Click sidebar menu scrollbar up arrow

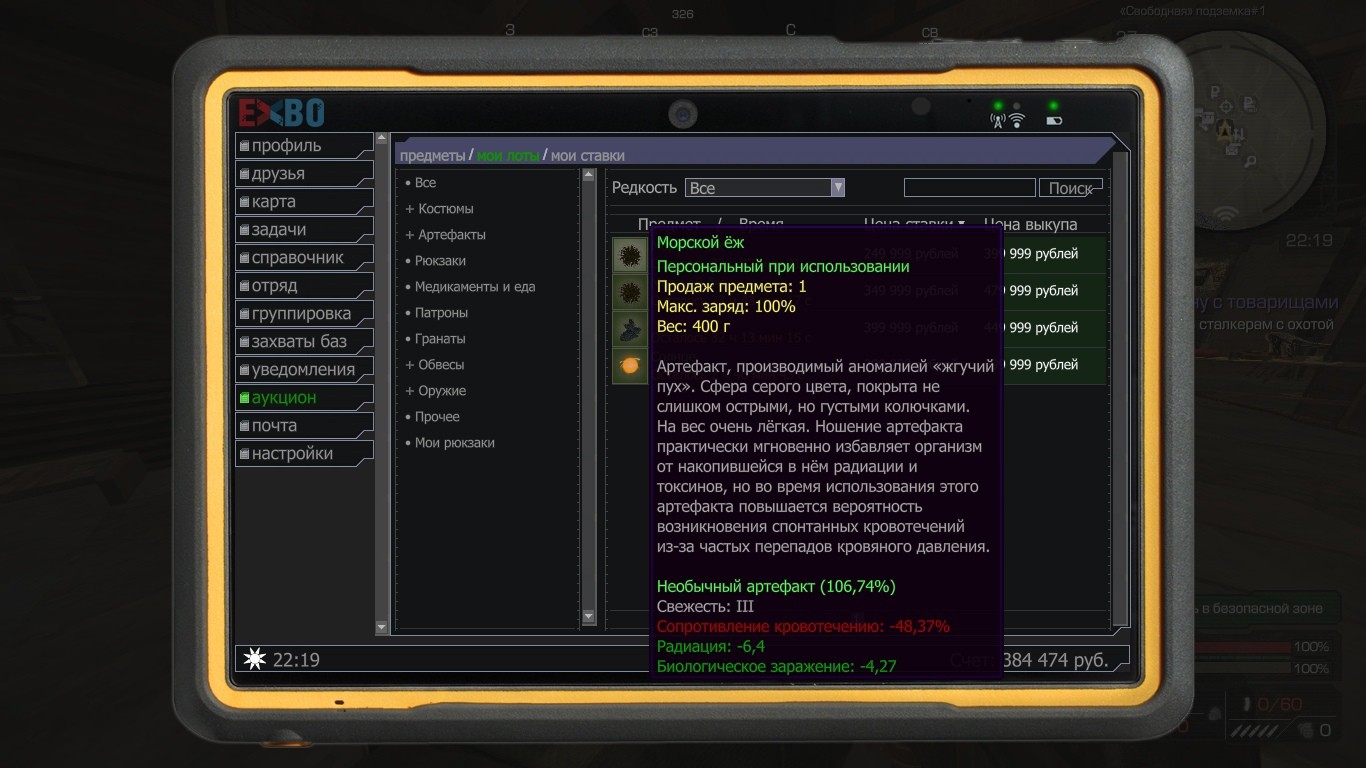click(381, 138)
